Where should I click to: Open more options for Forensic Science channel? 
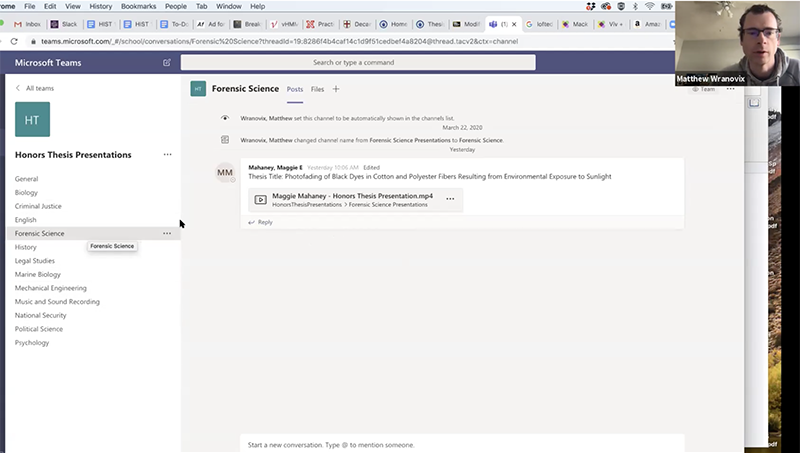pos(167,233)
